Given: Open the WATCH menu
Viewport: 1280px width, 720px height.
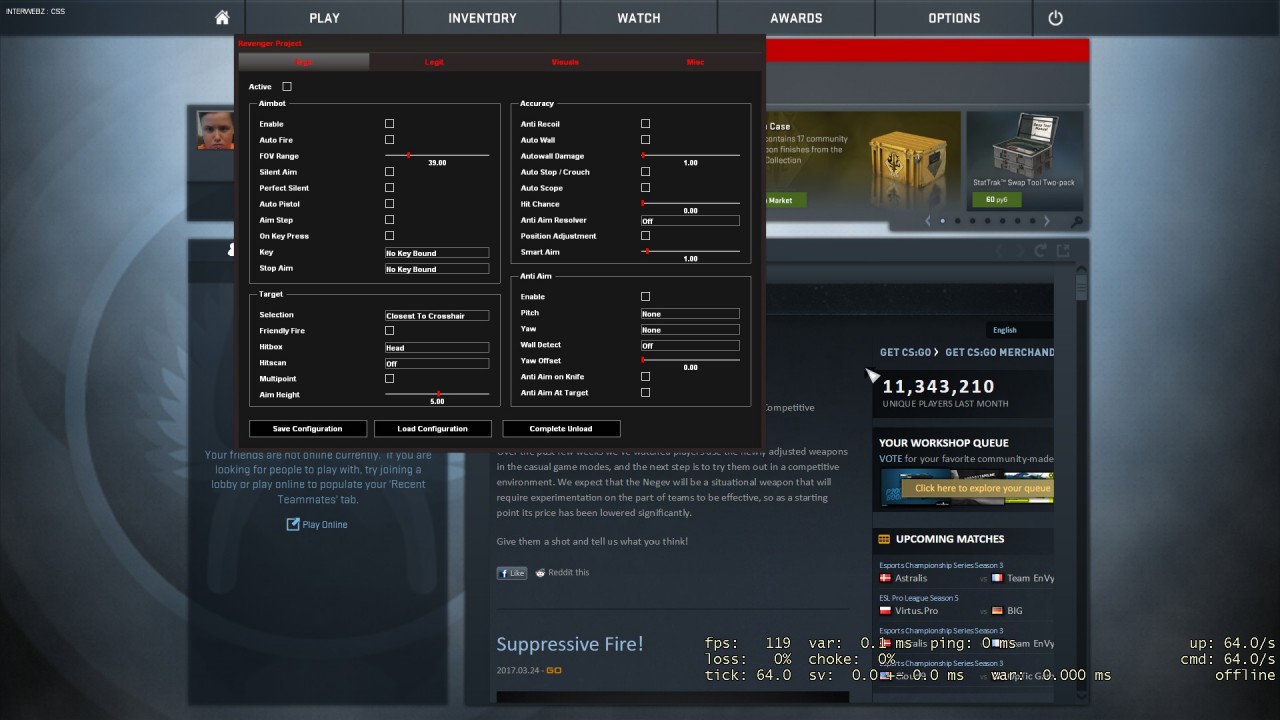Looking at the screenshot, I should pyautogui.click(x=639, y=18).
